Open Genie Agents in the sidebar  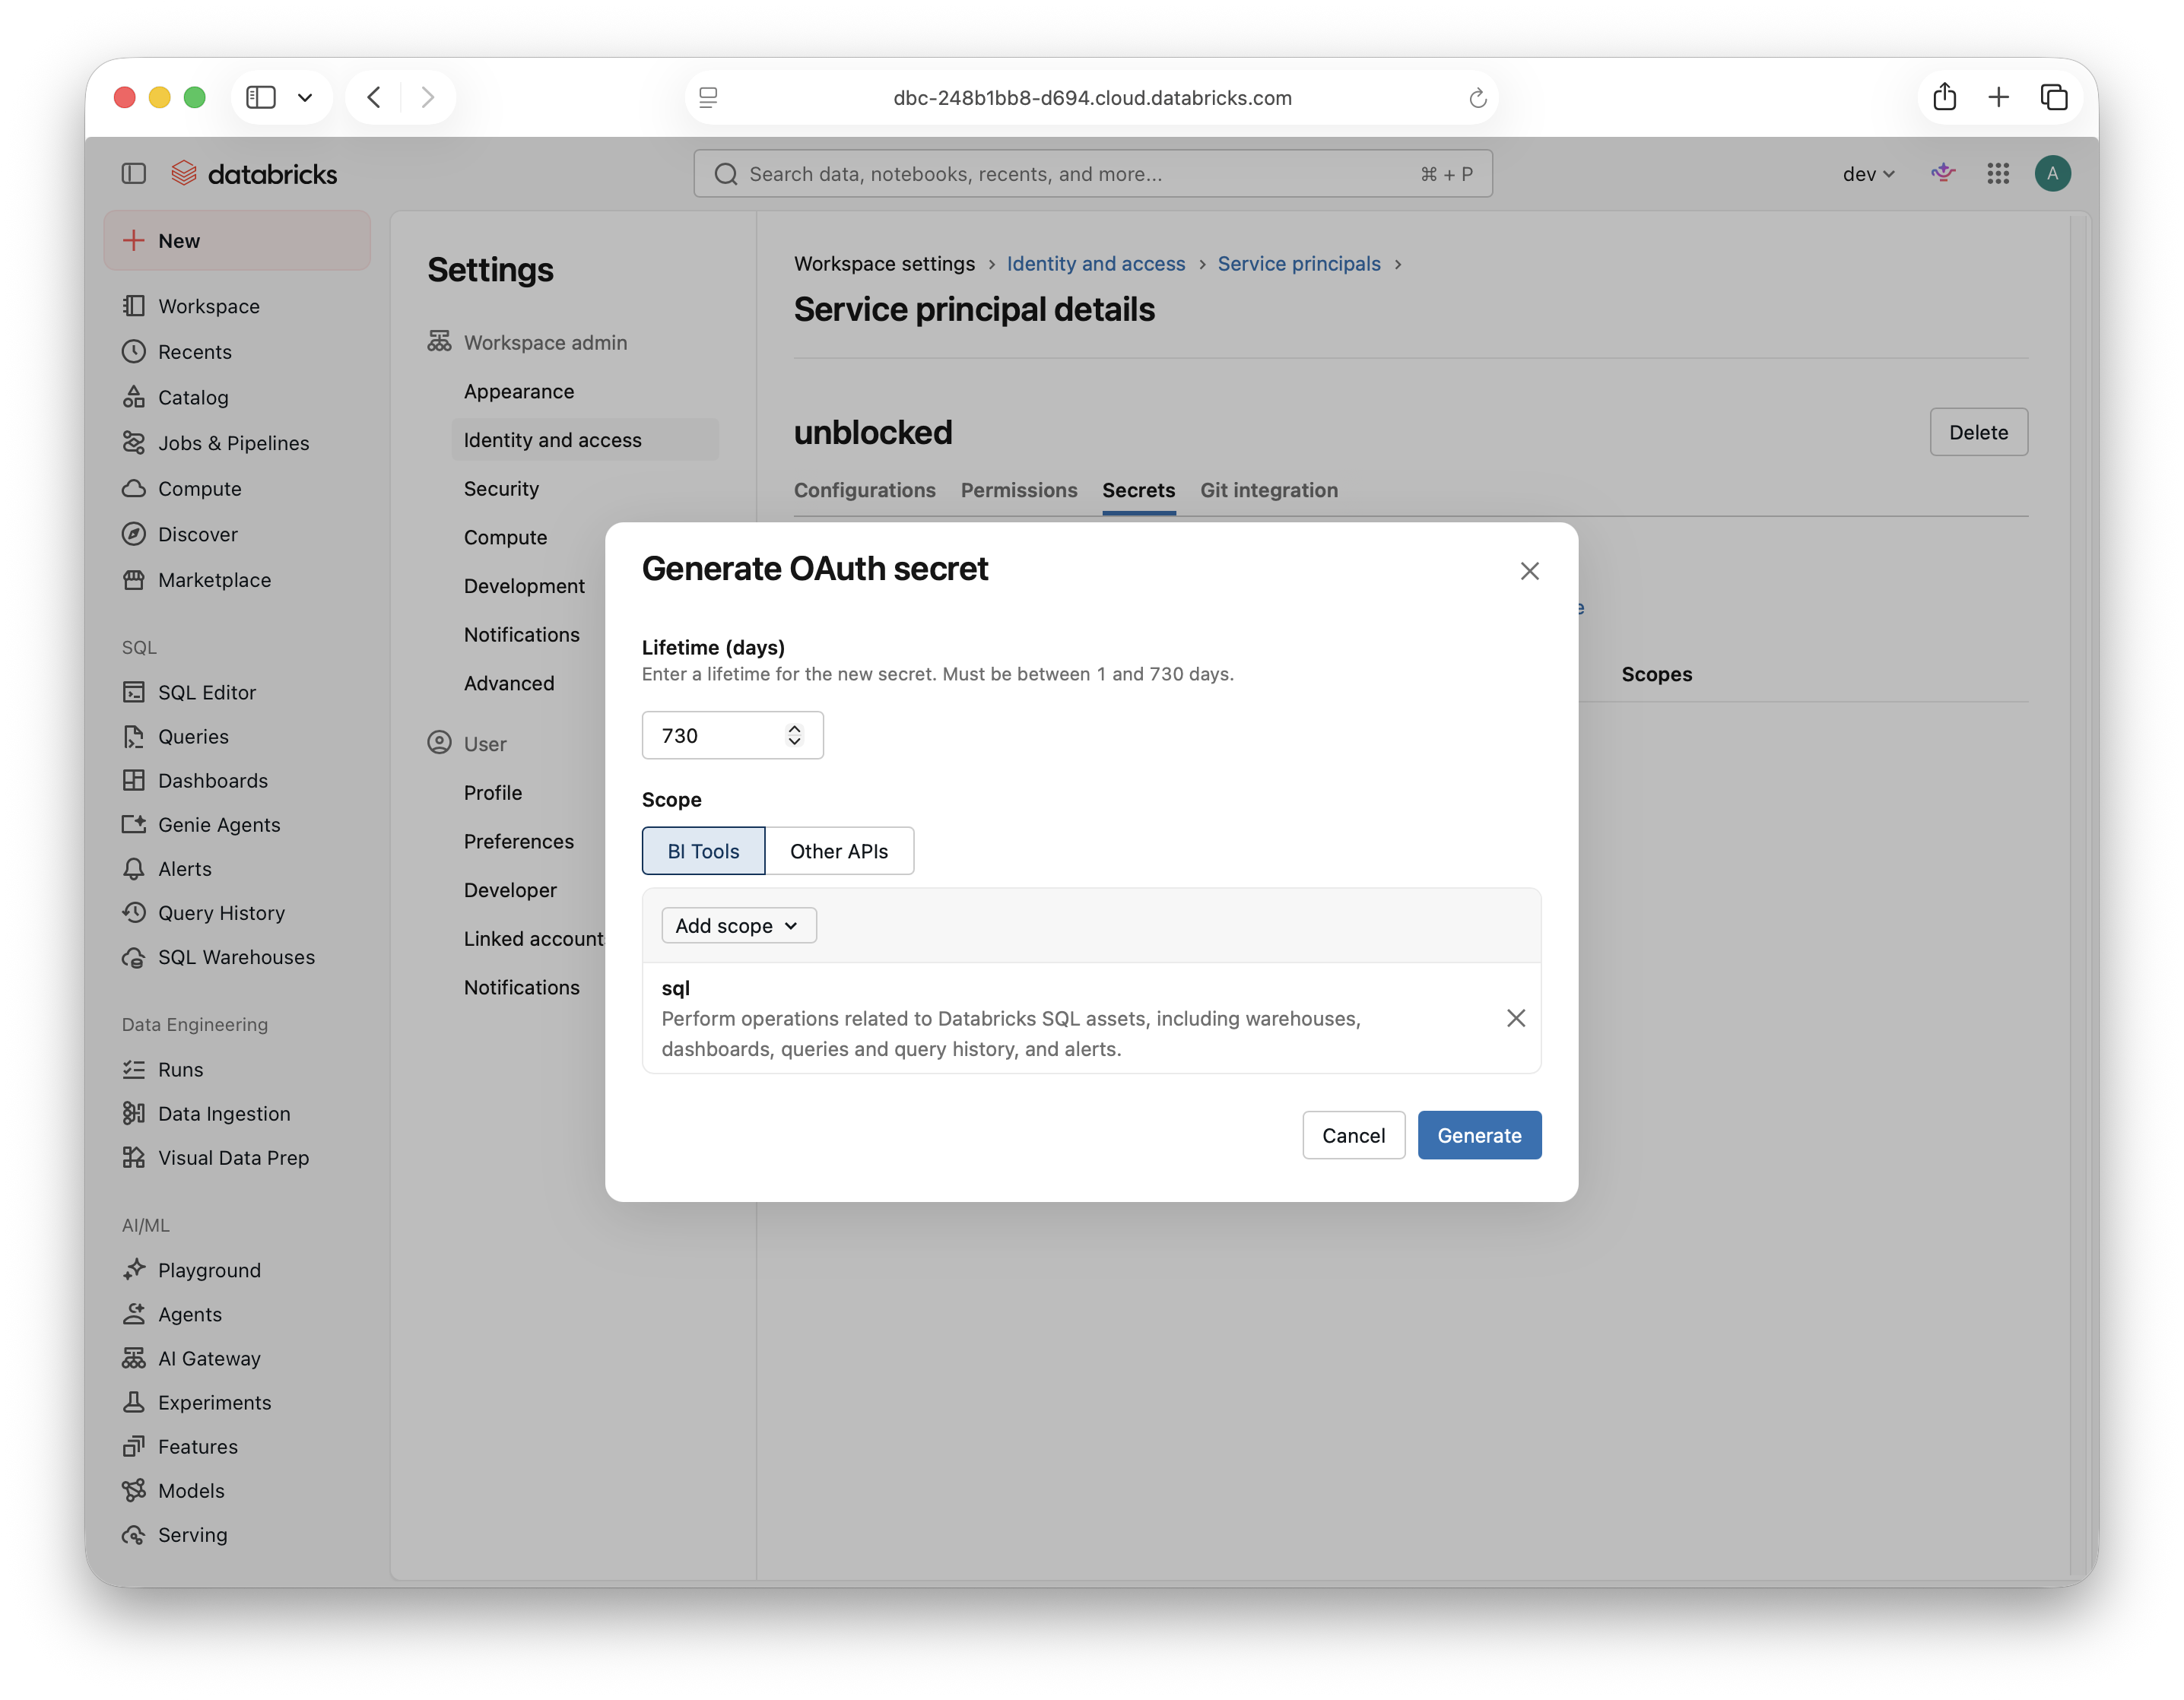click(x=219, y=825)
